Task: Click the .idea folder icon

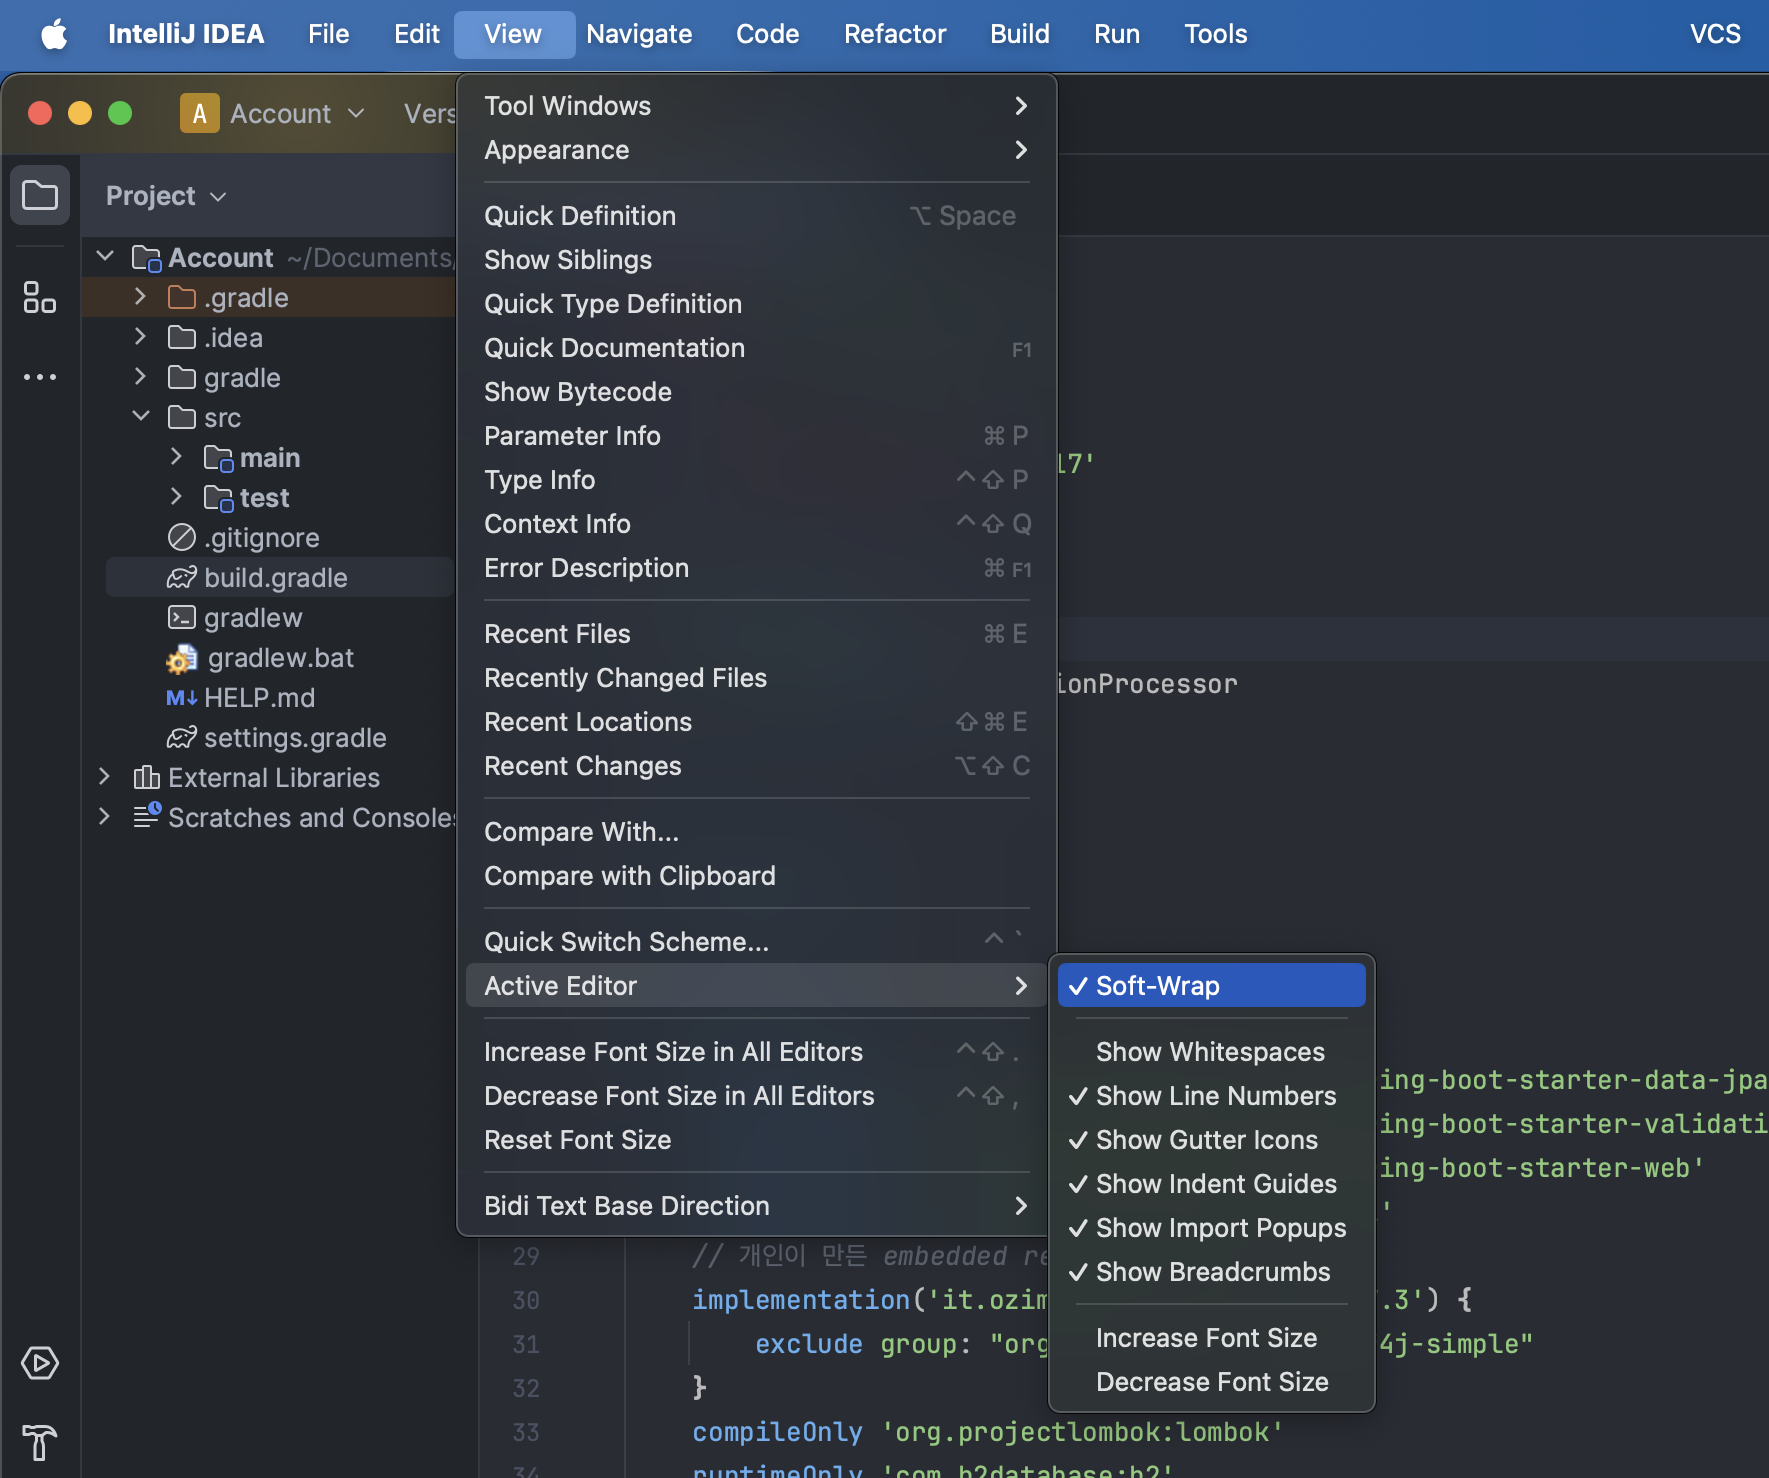Action: (x=182, y=337)
